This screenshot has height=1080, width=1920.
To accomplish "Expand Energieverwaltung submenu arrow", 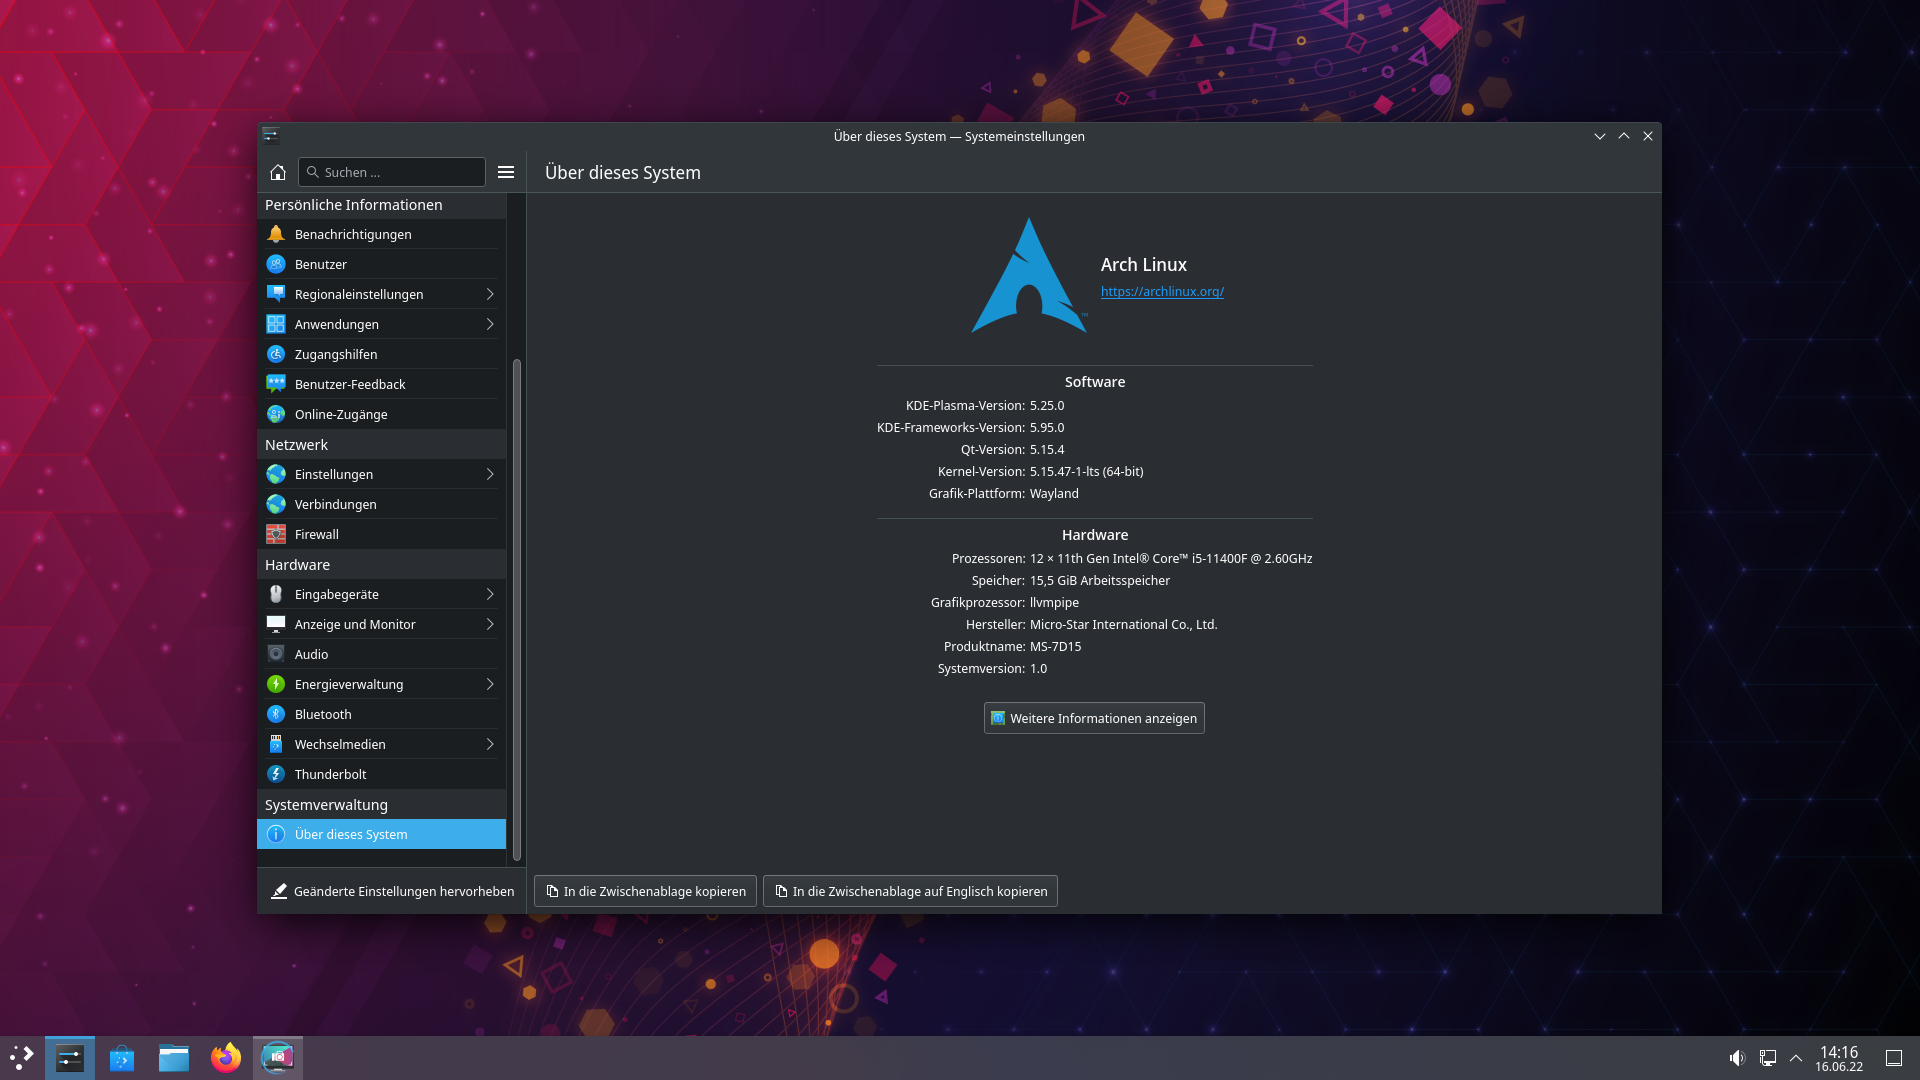I will pyautogui.click(x=490, y=684).
